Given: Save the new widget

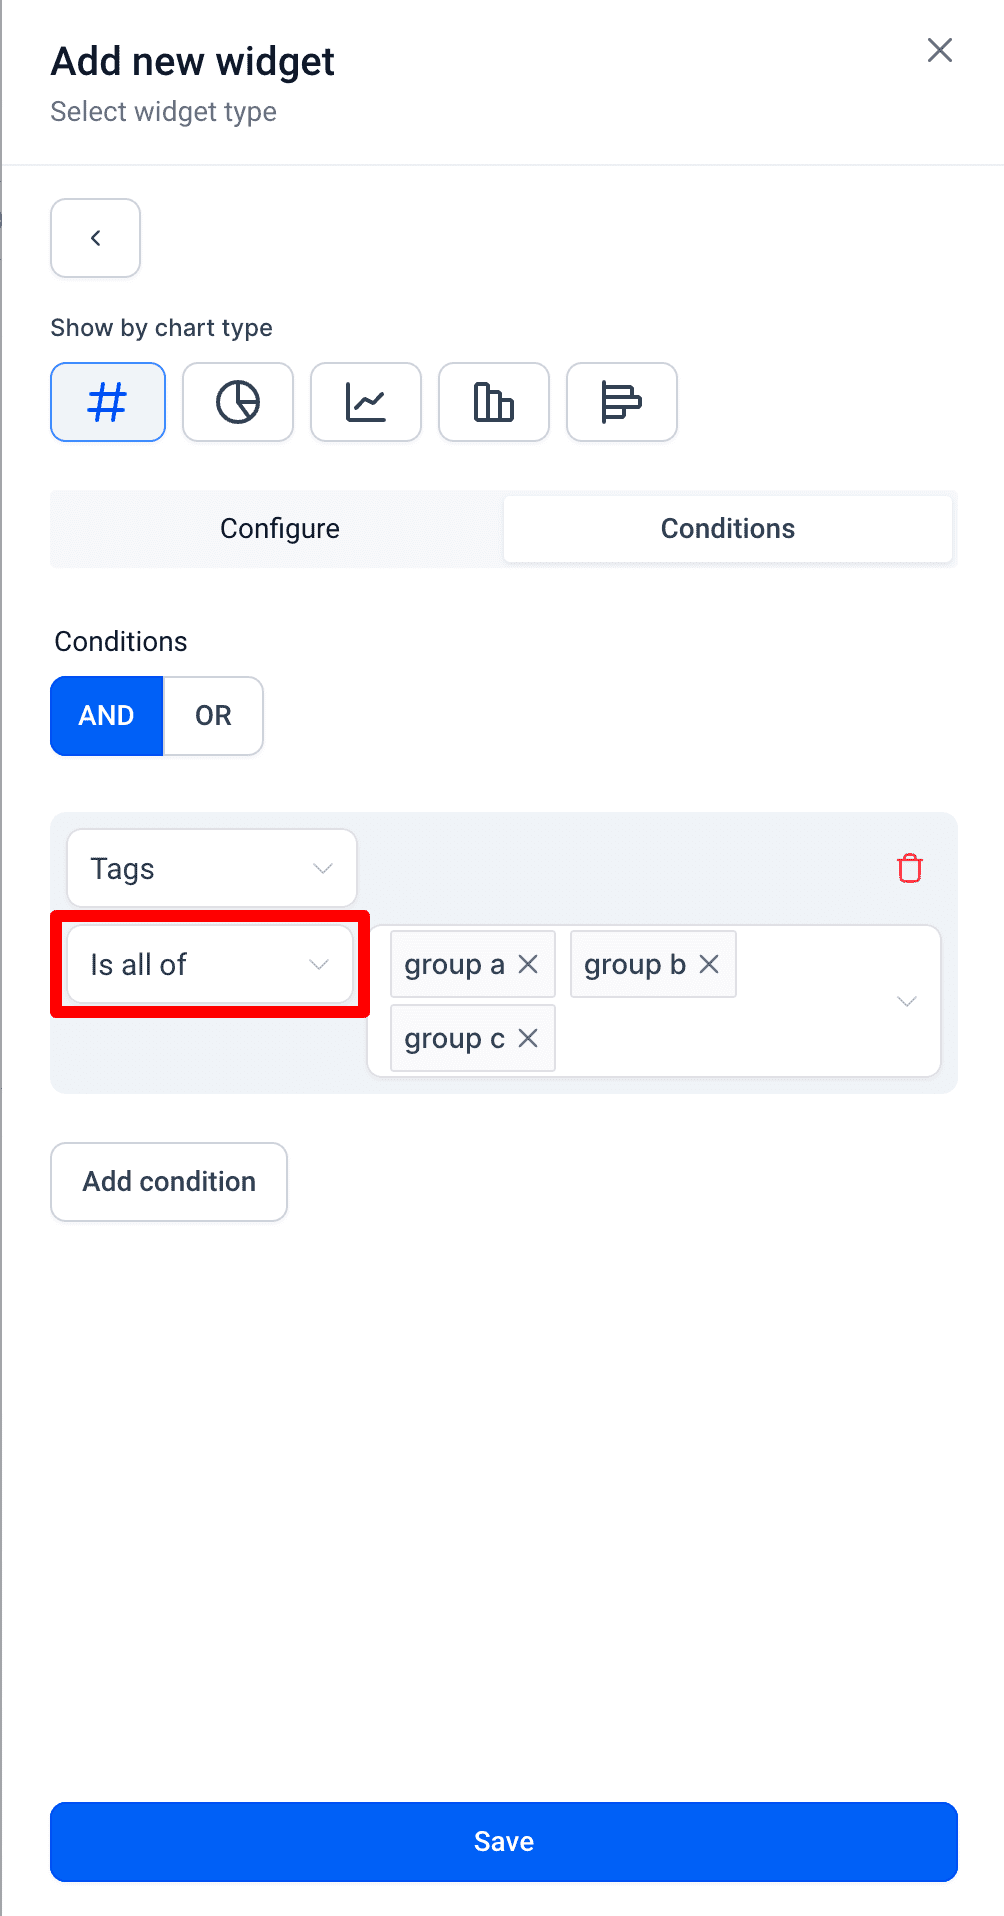Looking at the screenshot, I should click(504, 1842).
